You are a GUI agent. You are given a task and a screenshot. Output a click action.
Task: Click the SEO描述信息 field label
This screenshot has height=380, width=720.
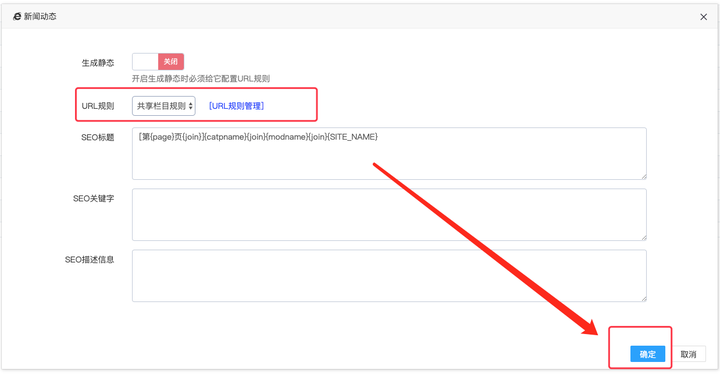click(89, 259)
